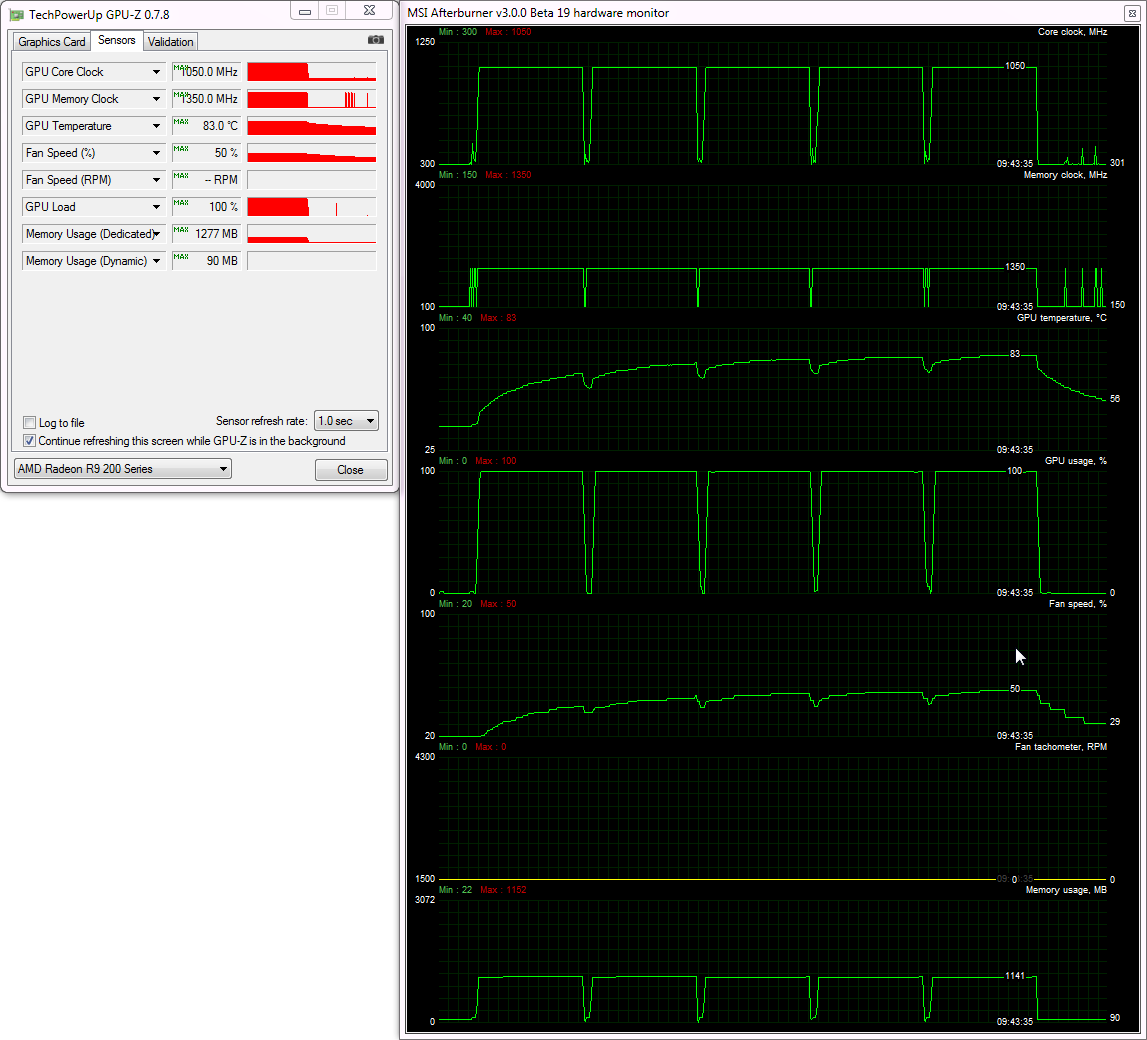1147x1040 pixels.
Task: Click the "Max : 83" temperature text in Afterburner
Action: click(x=498, y=317)
